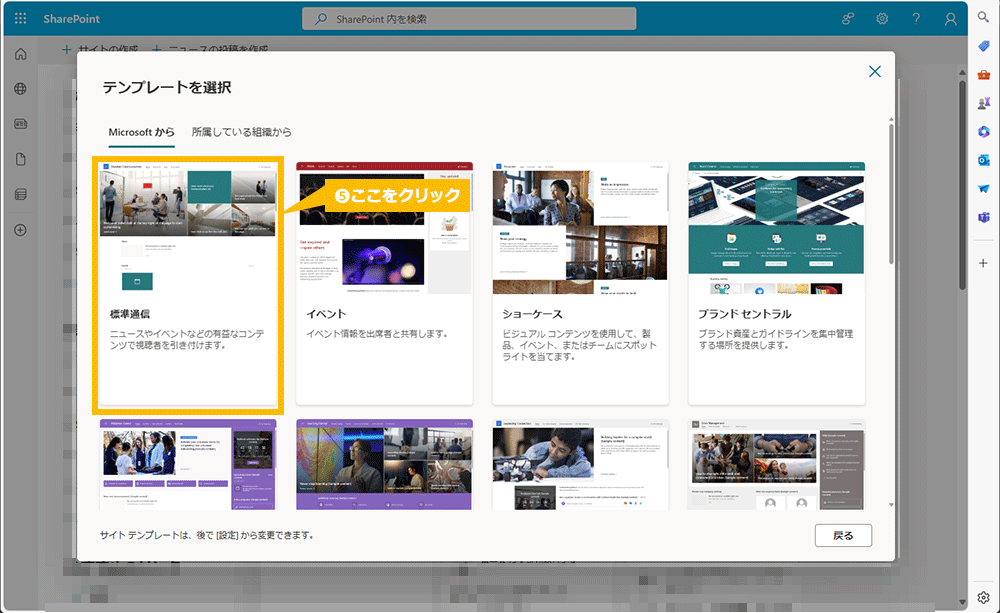Click the add apps plus in right sidebar
The image size is (1000, 613).
click(x=984, y=263)
